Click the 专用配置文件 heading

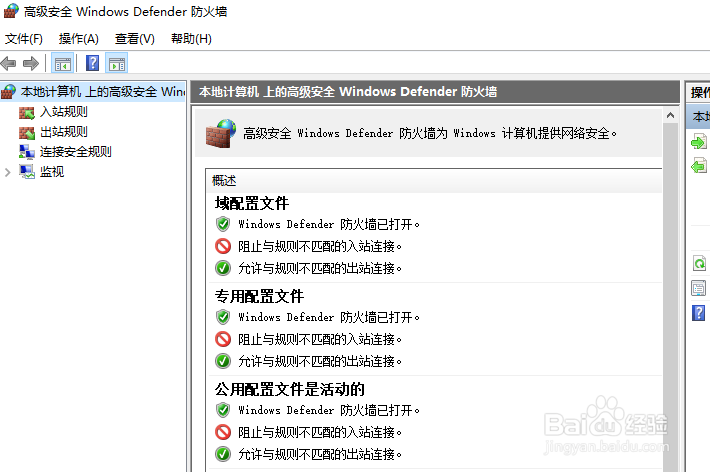click(x=259, y=296)
